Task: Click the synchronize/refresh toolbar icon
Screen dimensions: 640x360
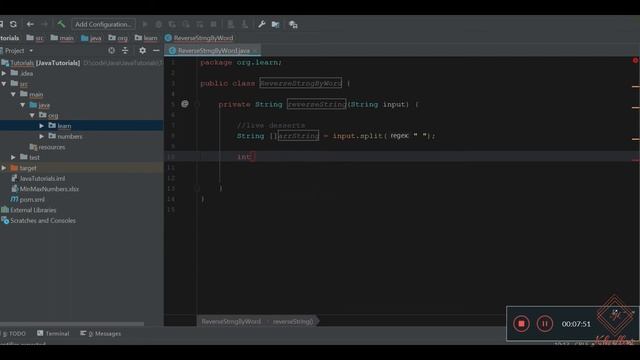Action: point(13,24)
